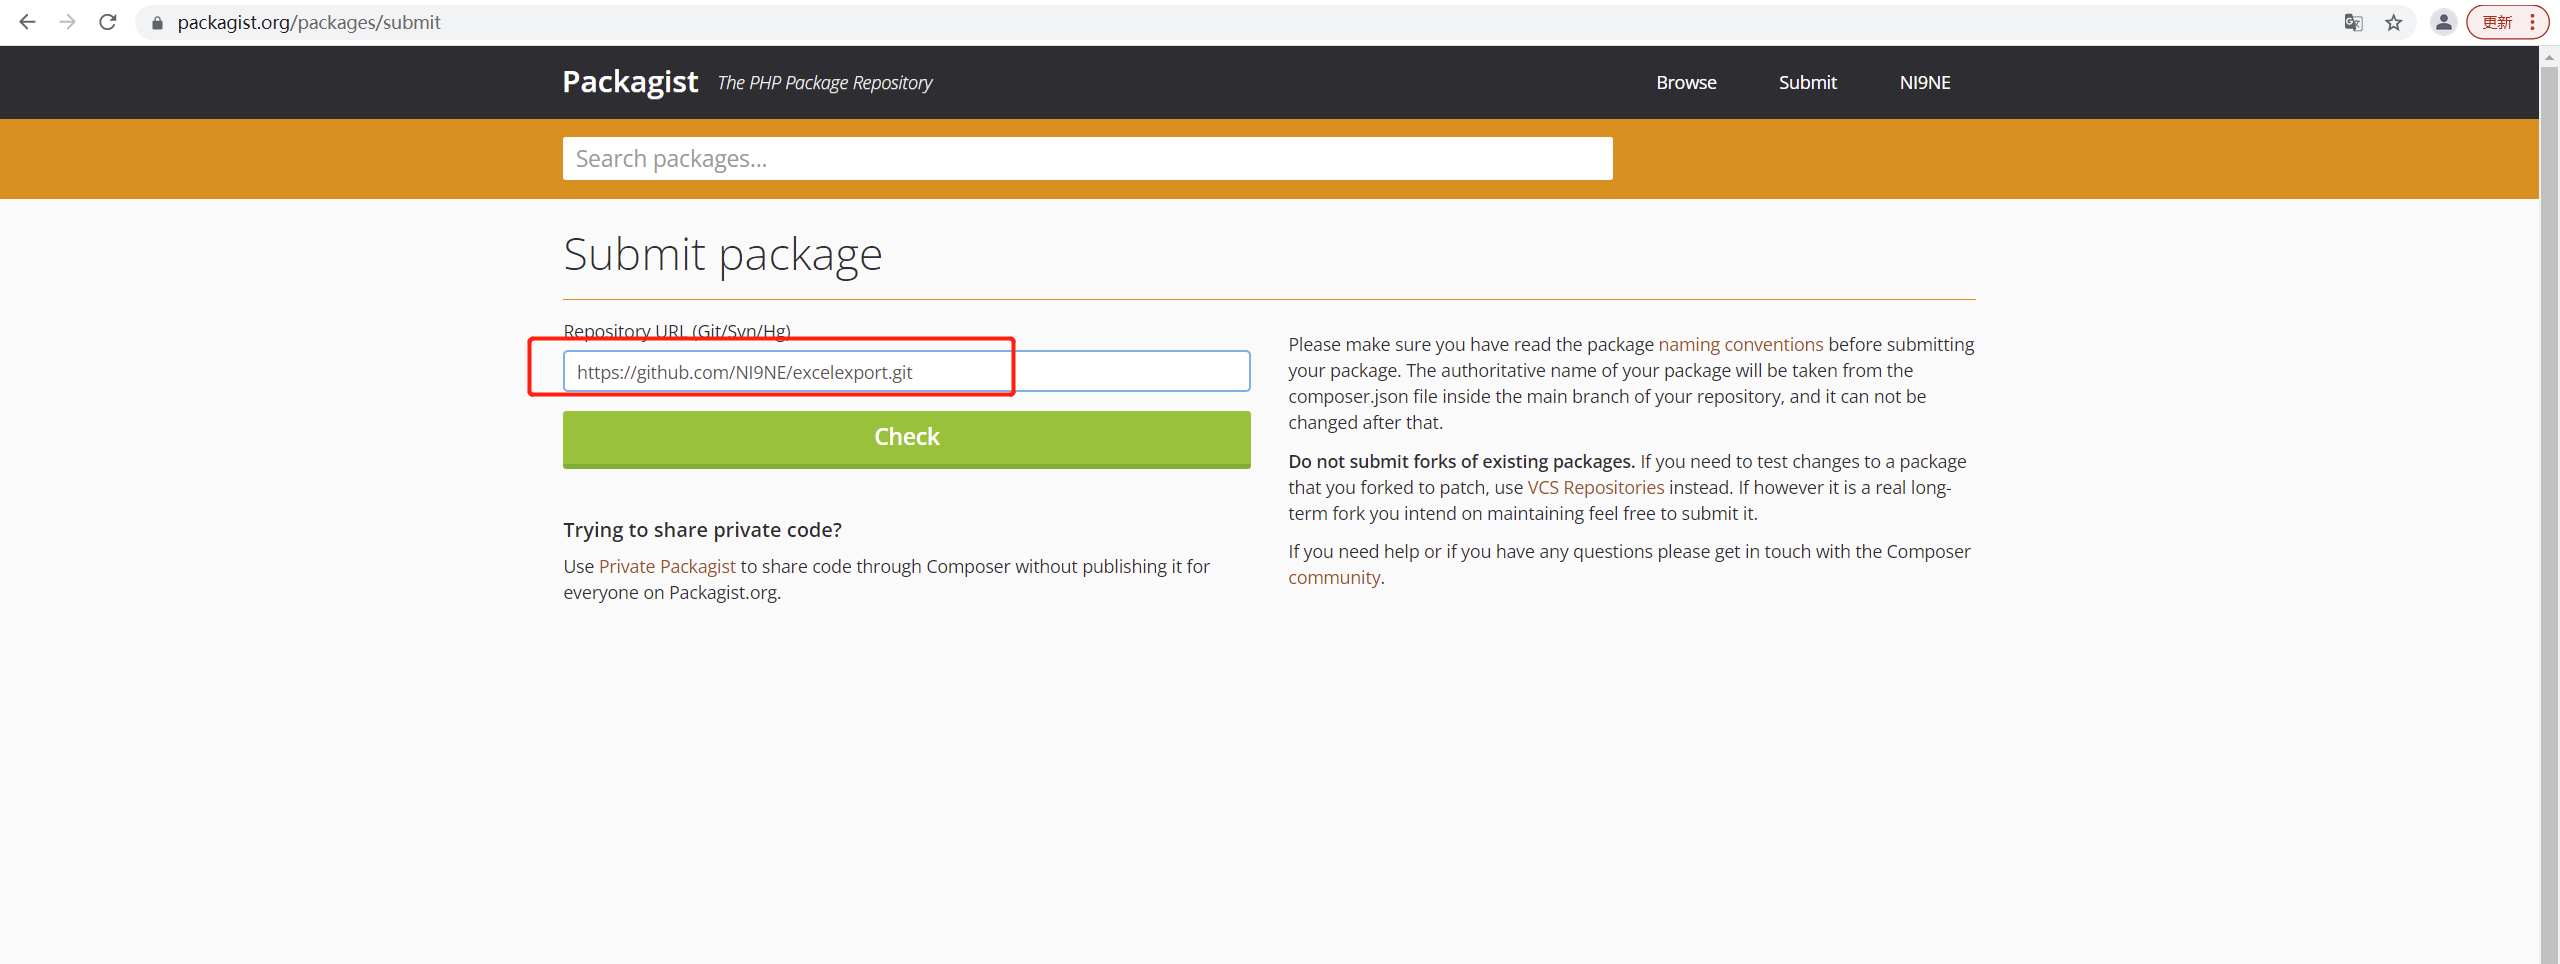Image resolution: width=2560 pixels, height=964 pixels.
Task: Follow the VCS Repositories link
Action: click(x=1595, y=488)
